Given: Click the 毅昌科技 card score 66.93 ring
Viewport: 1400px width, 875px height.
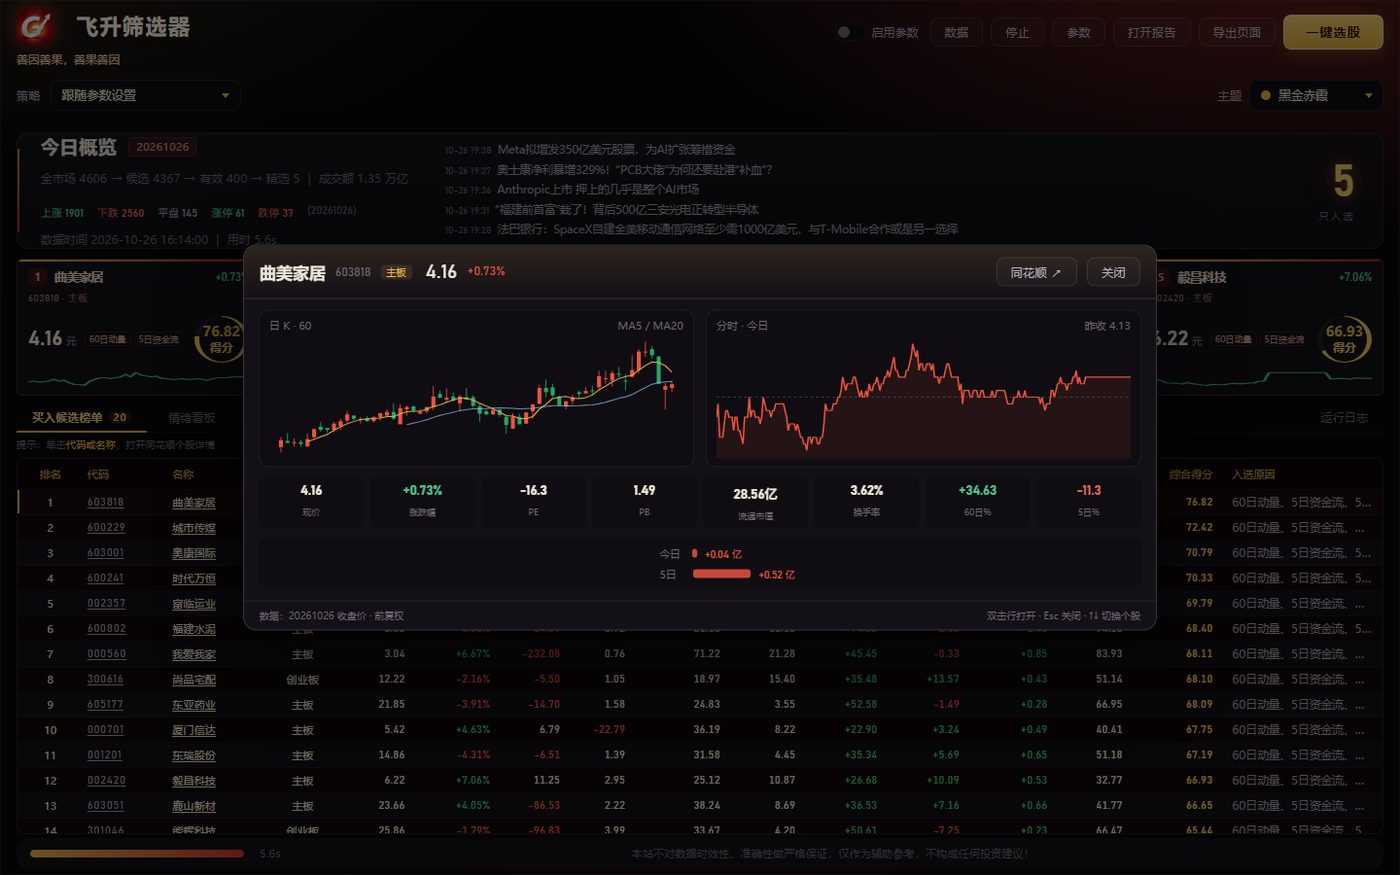Looking at the screenshot, I should click(1344, 338).
